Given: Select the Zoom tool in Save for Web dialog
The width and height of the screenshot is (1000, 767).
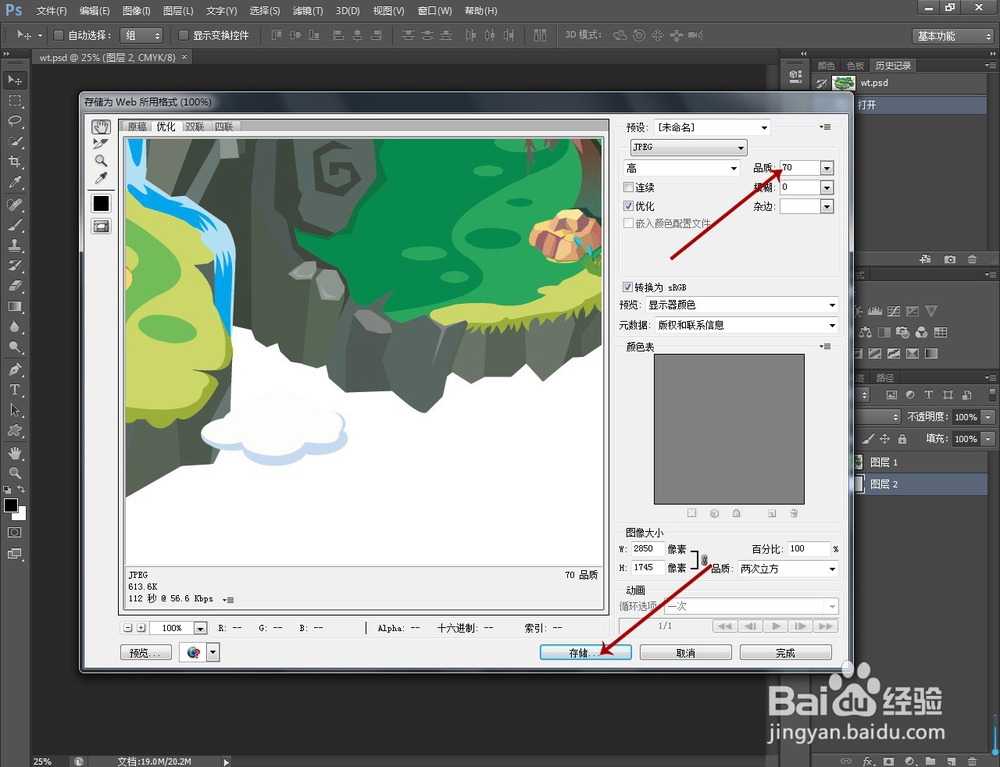Looking at the screenshot, I should [101, 161].
